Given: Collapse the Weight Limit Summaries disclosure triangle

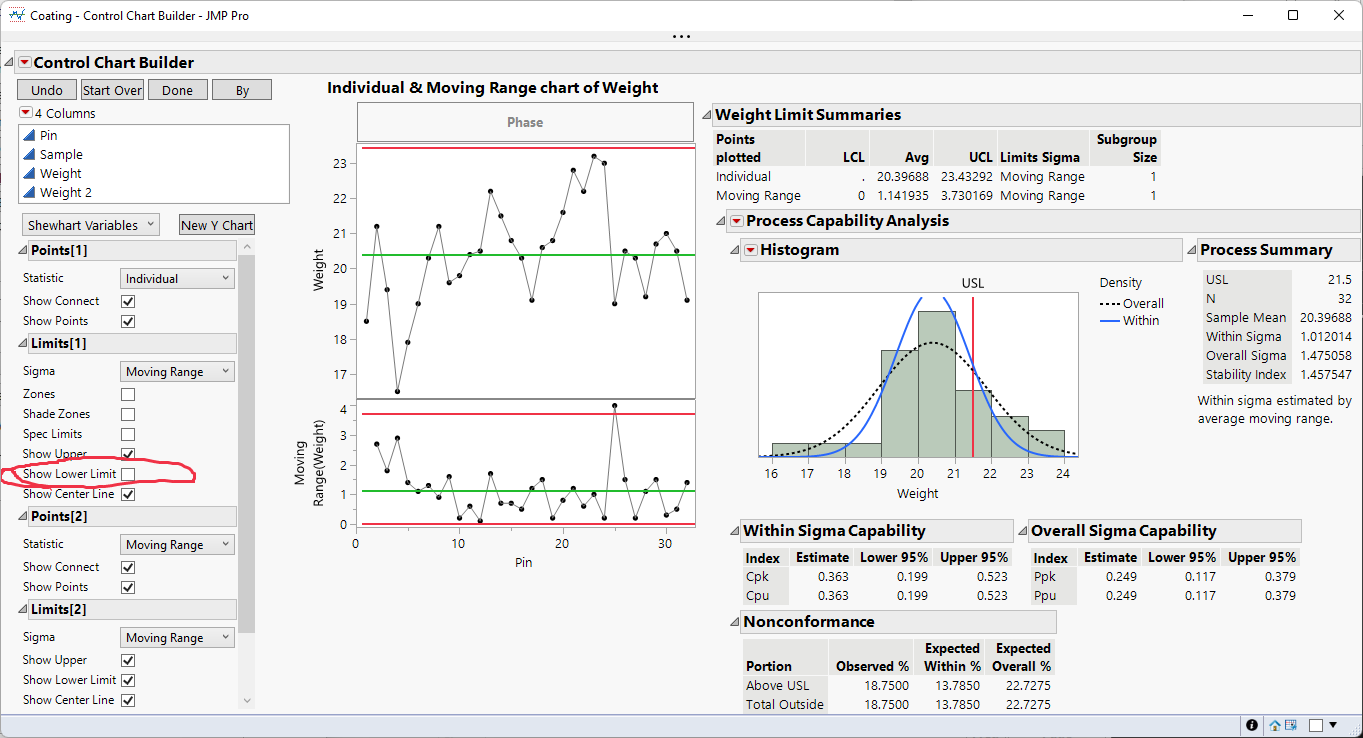Looking at the screenshot, I should click(x=706, y=115).
